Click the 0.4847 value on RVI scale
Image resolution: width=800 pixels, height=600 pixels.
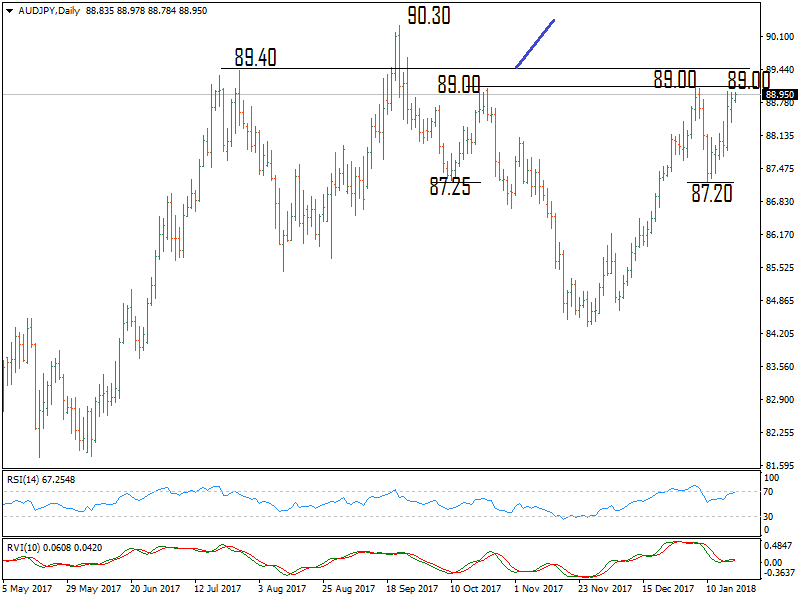click(777, 546)
